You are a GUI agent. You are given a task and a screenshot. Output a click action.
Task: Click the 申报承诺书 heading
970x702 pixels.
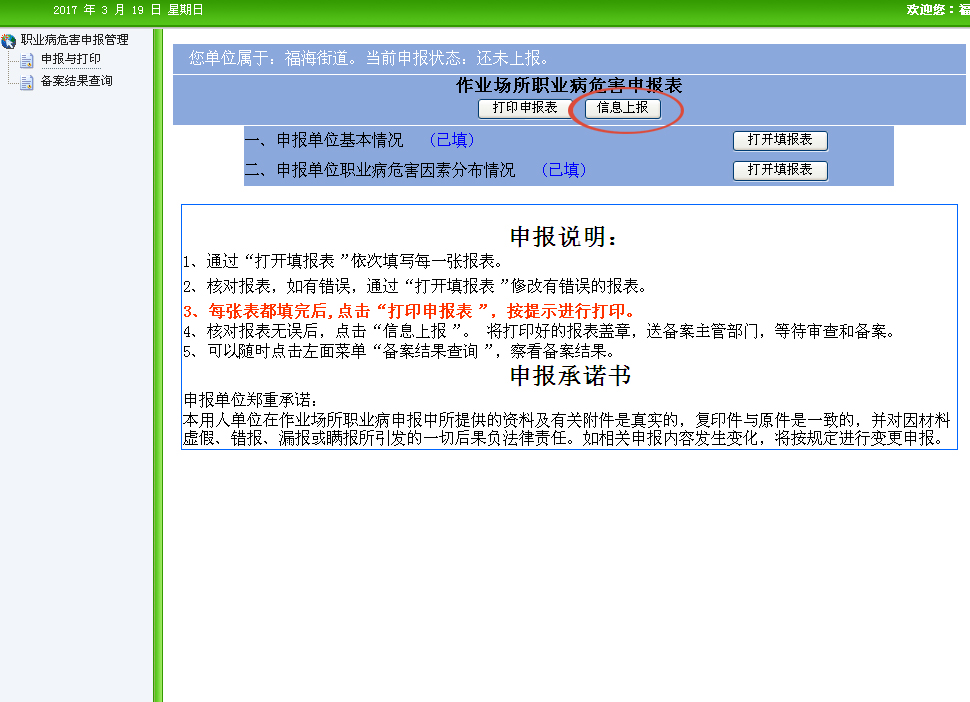point(570,376)
